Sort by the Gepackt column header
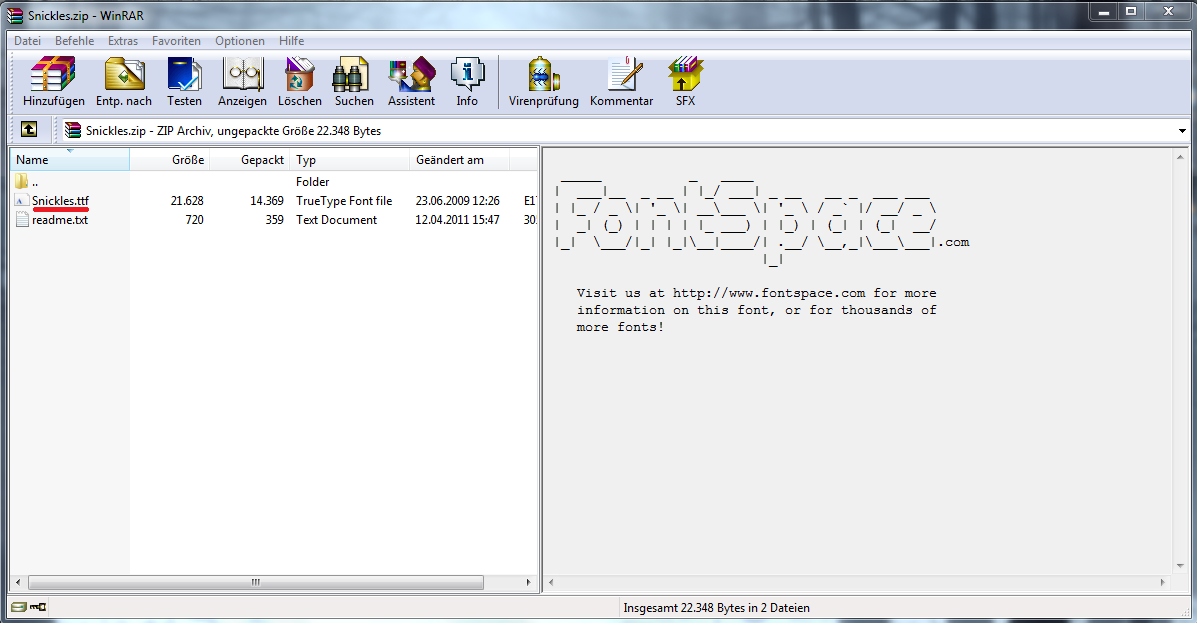1197x623 pixels. [x=250, y=160]
